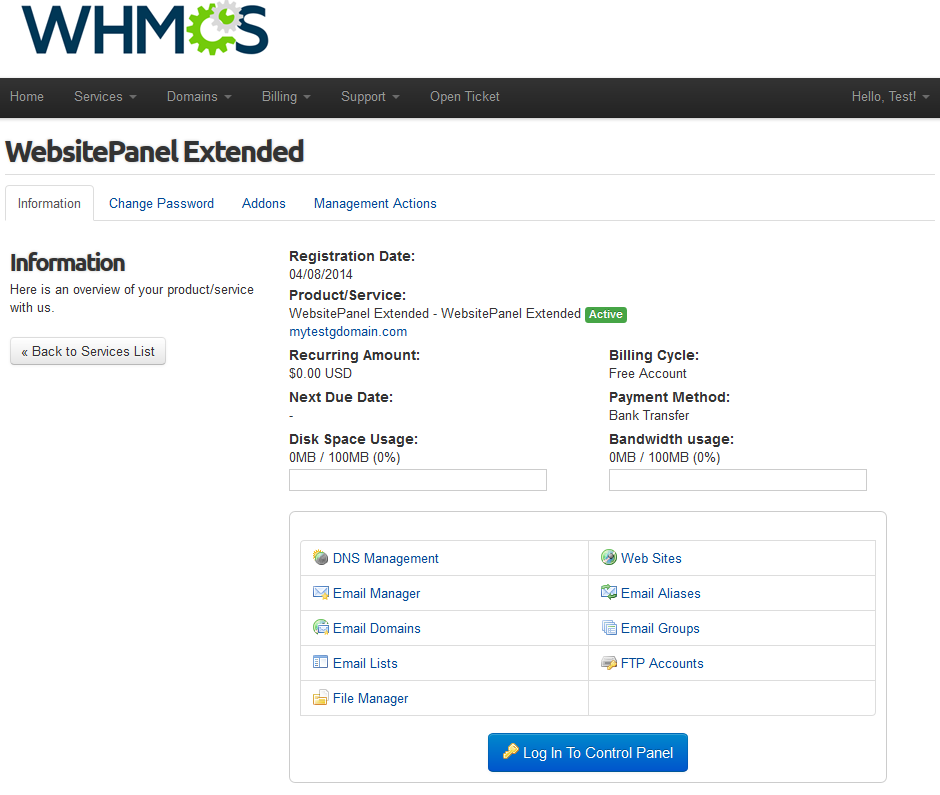This screenshot has height=795, width=940.
Task: Click the key icon on login button
Action: [511, 751]
